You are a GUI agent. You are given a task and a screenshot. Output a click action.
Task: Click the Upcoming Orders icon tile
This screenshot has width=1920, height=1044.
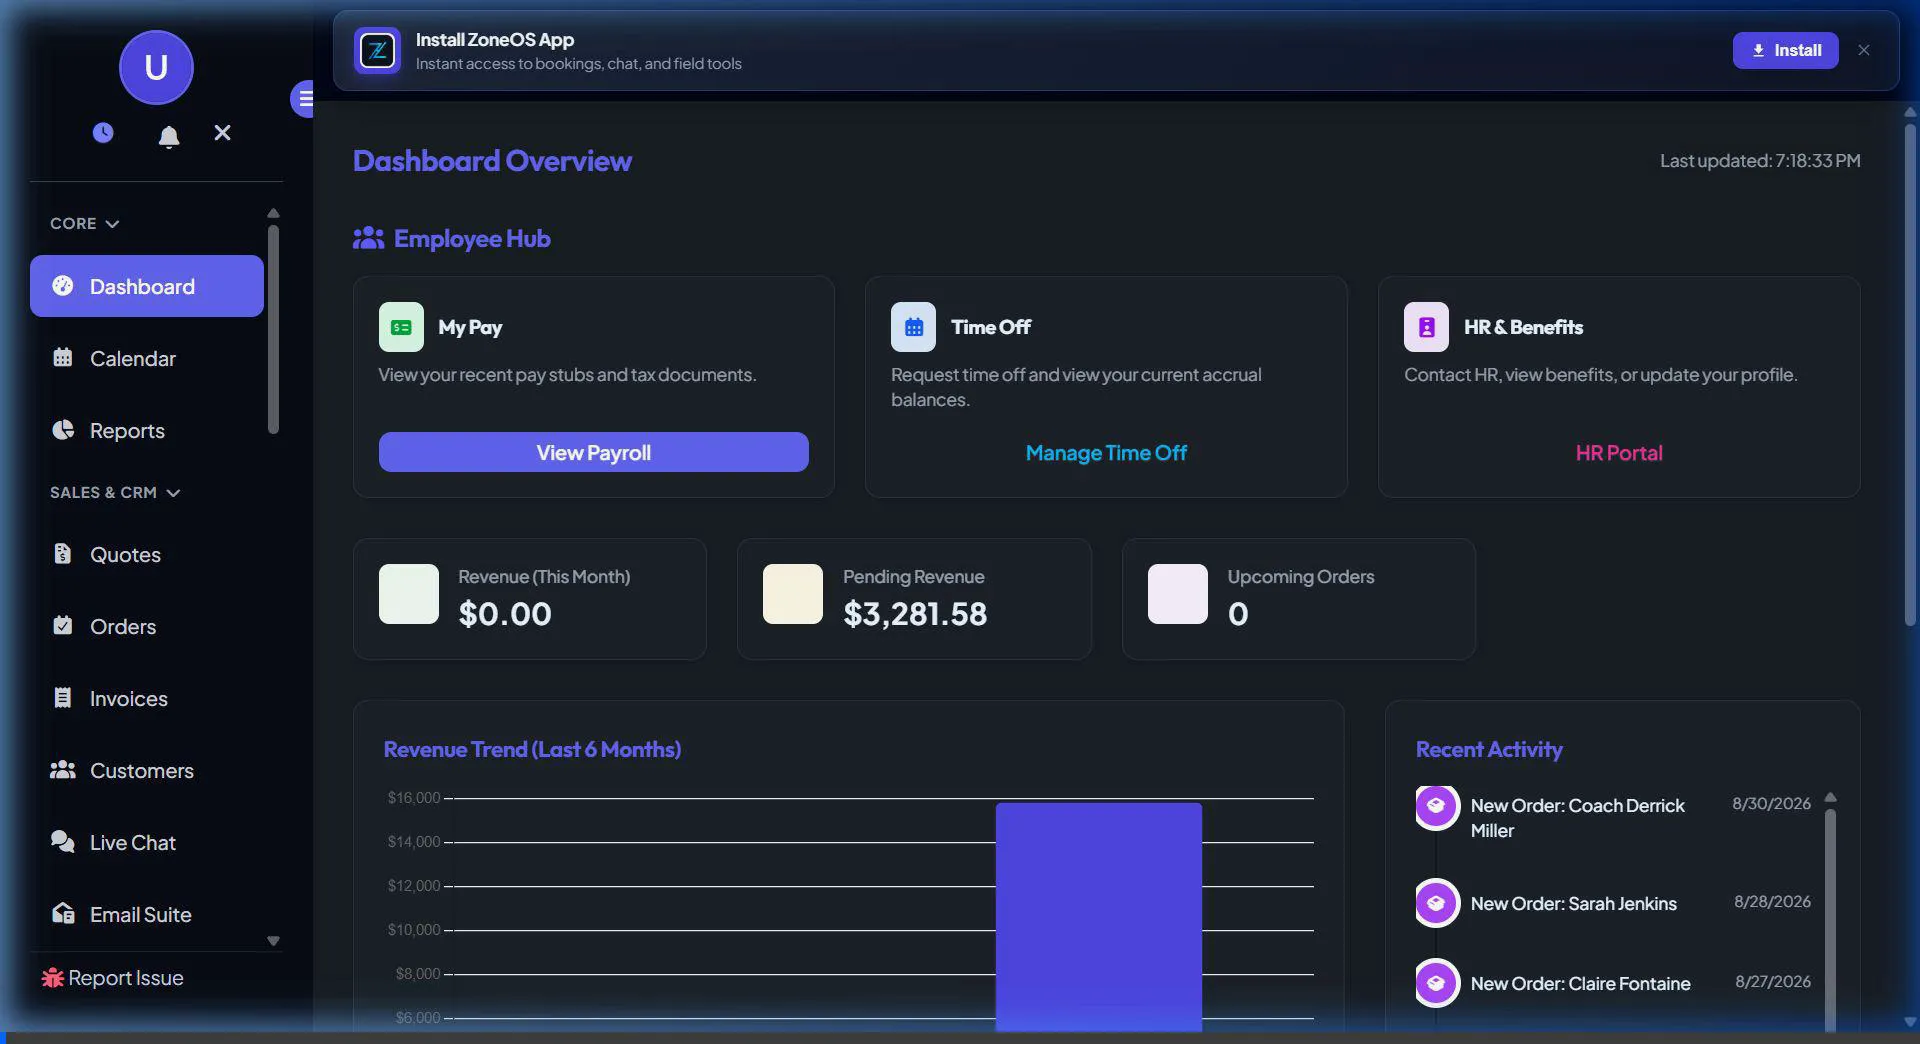(x=1178, y=594)
